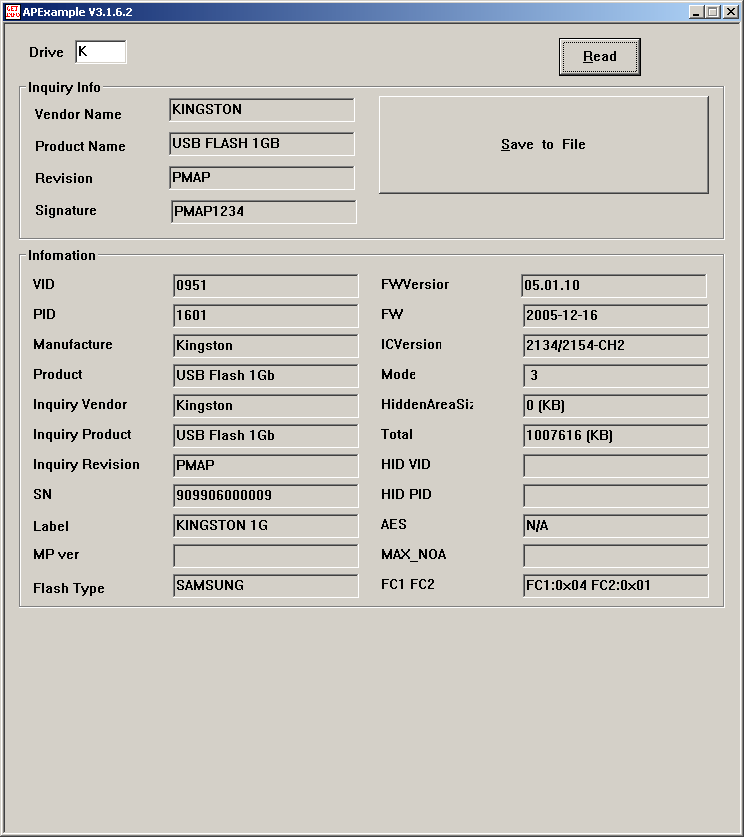Click the empty MP ver field
Screen dimensions: 744x837
tap(266, 556)
